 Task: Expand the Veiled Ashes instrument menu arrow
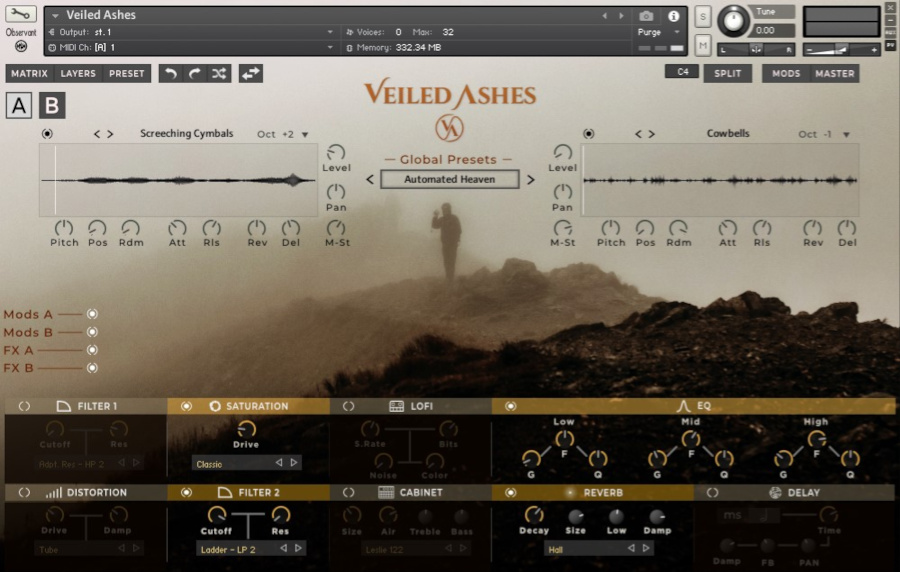click(x=56, y=15)
